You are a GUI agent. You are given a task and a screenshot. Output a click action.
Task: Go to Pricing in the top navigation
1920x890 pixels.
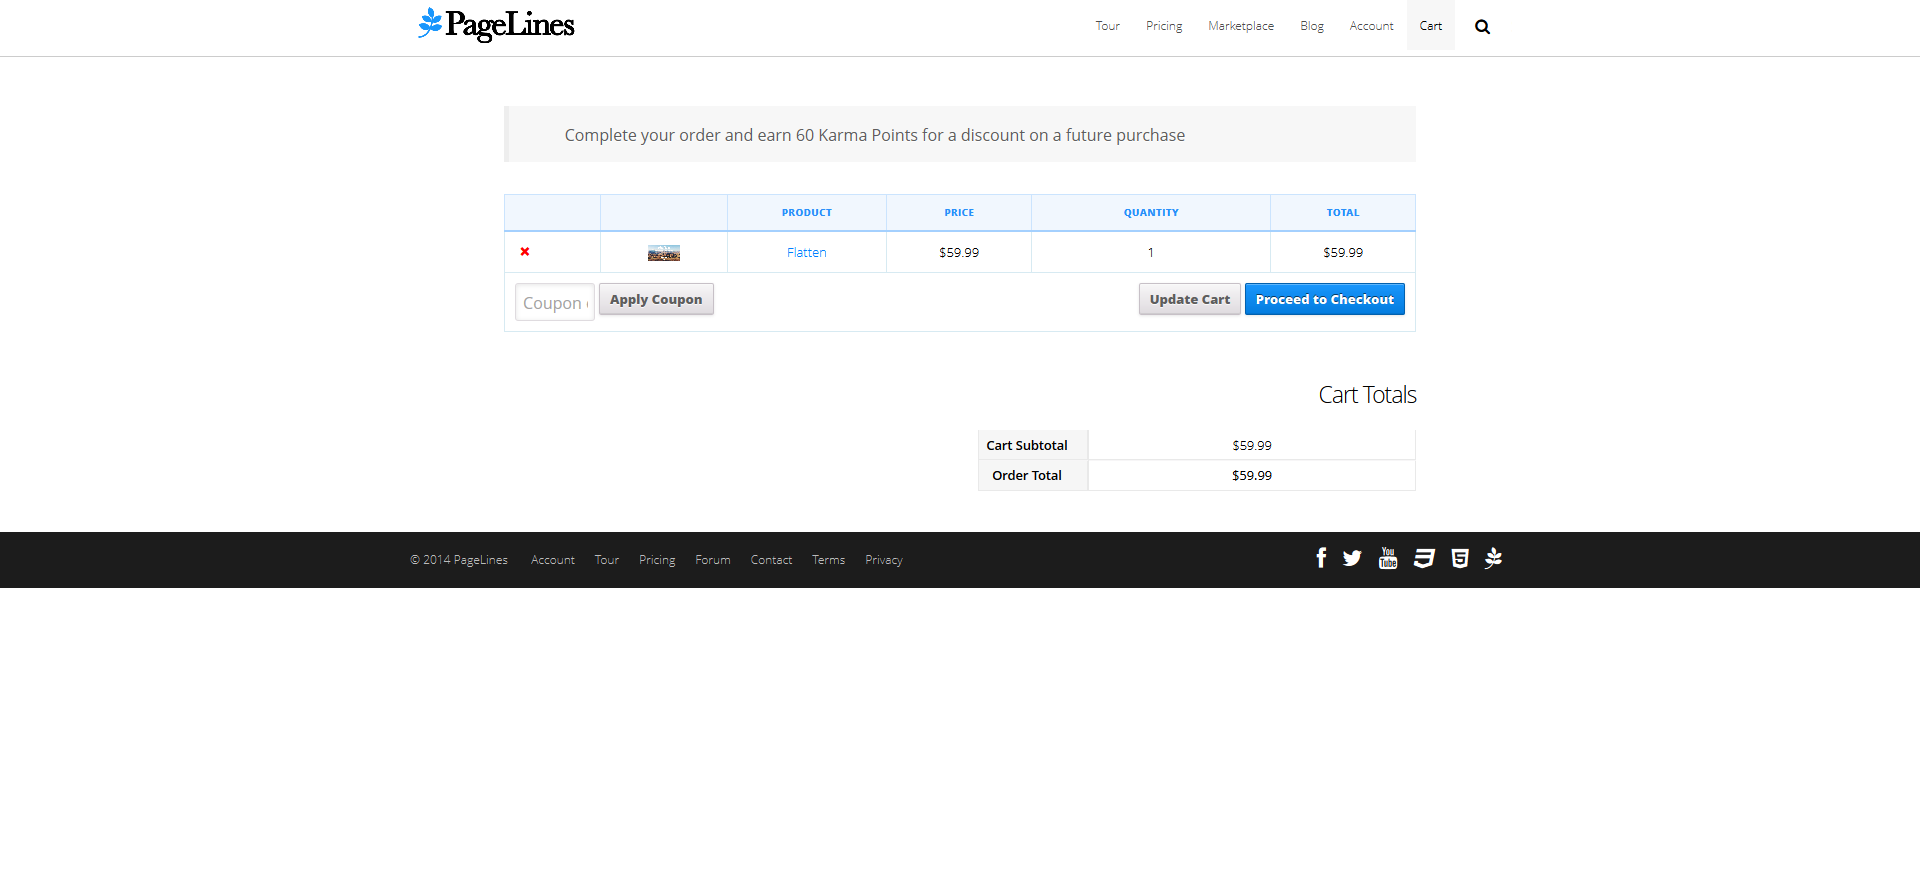(1164, 26)
